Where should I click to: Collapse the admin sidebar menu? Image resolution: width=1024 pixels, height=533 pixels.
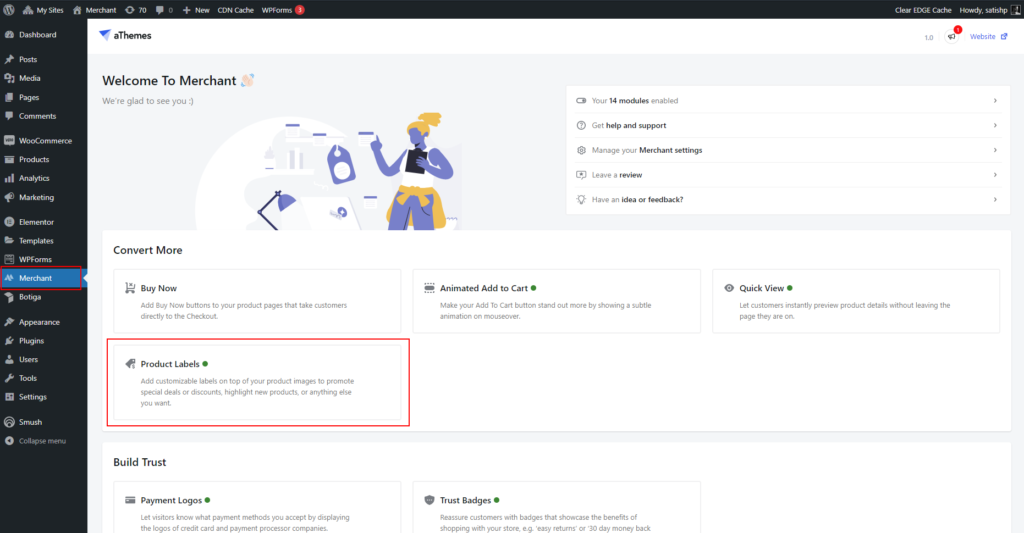click(x=36, y=441)
